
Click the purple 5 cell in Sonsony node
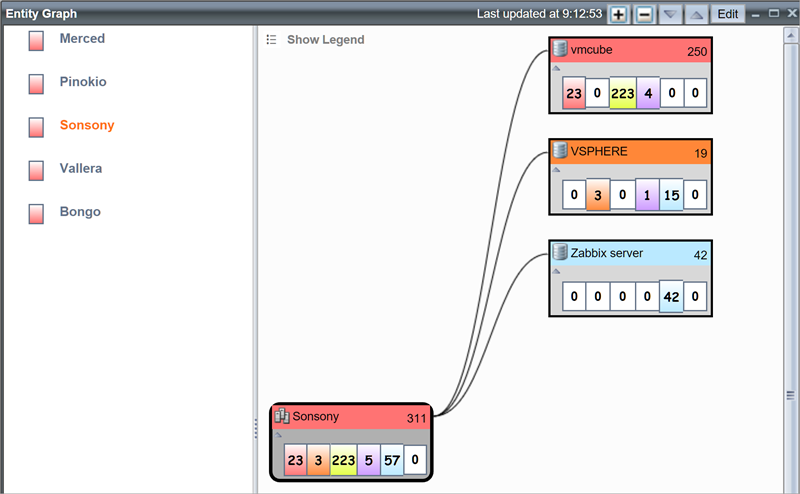pyautogui.click(x=368, y=460)
